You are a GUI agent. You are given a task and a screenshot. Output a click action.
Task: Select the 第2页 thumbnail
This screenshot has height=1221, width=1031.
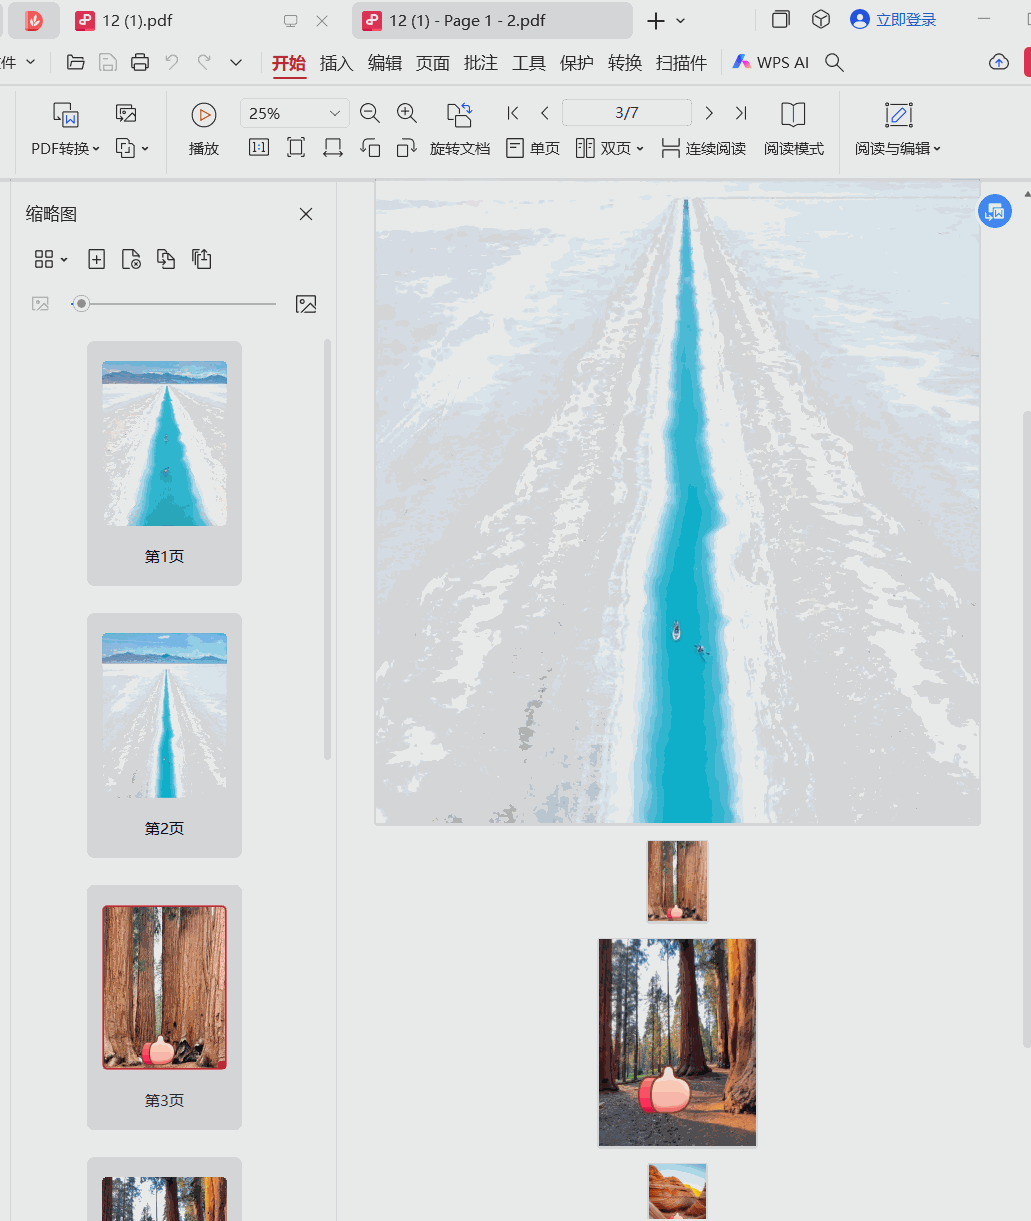(164, 735)
